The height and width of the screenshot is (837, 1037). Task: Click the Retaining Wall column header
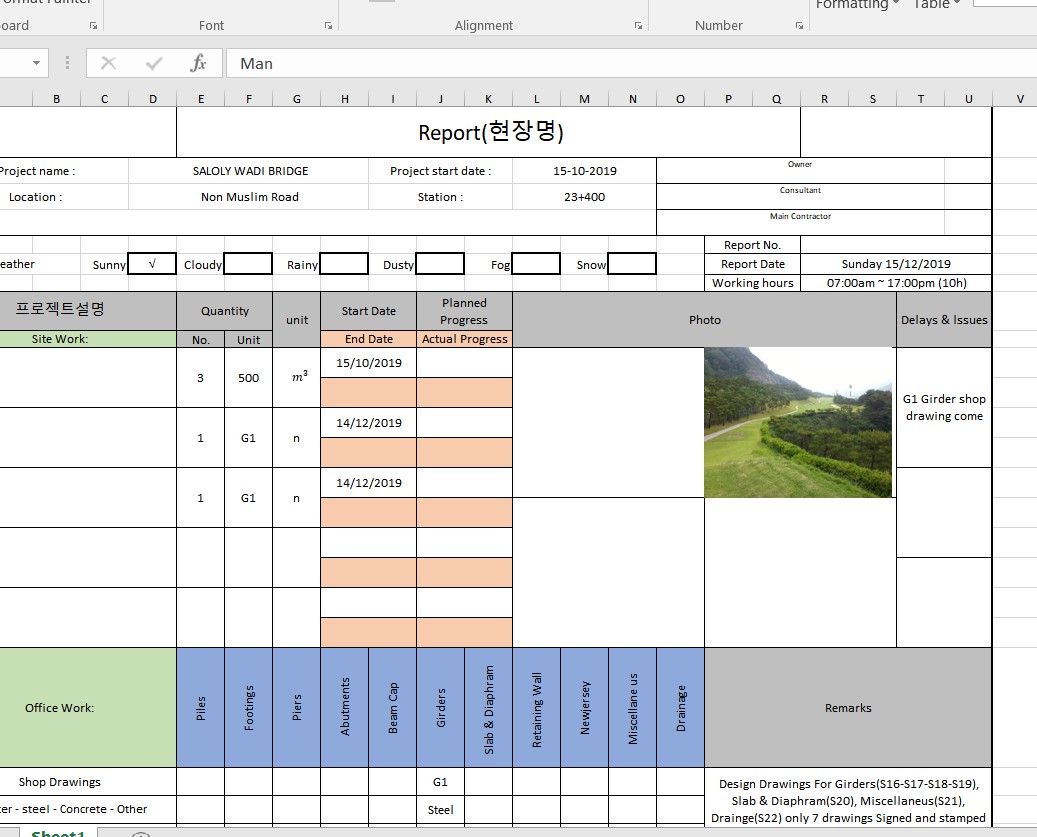536,707
